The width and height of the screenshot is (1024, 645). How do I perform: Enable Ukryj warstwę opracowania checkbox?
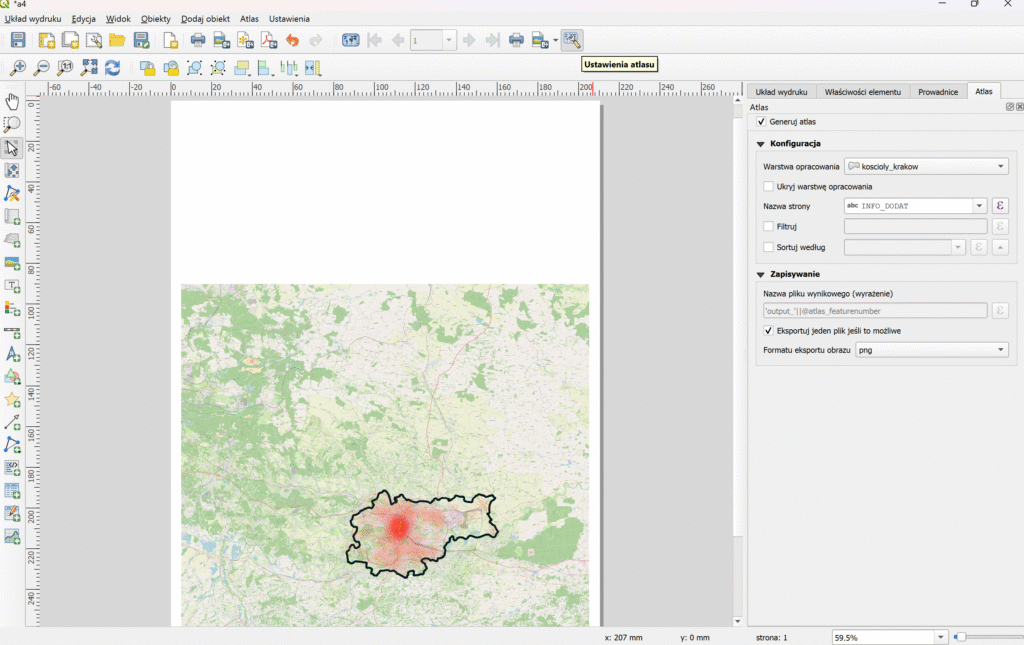pyautogui.click(x=768, y=186)
